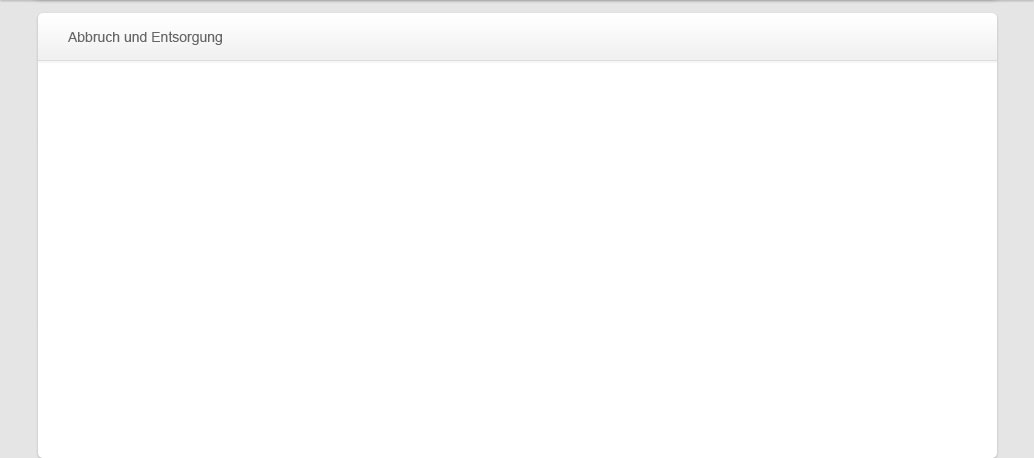1034x458 pixels.
Task: Click the dark shadow strip above the panel
Action: coord(517,1)
